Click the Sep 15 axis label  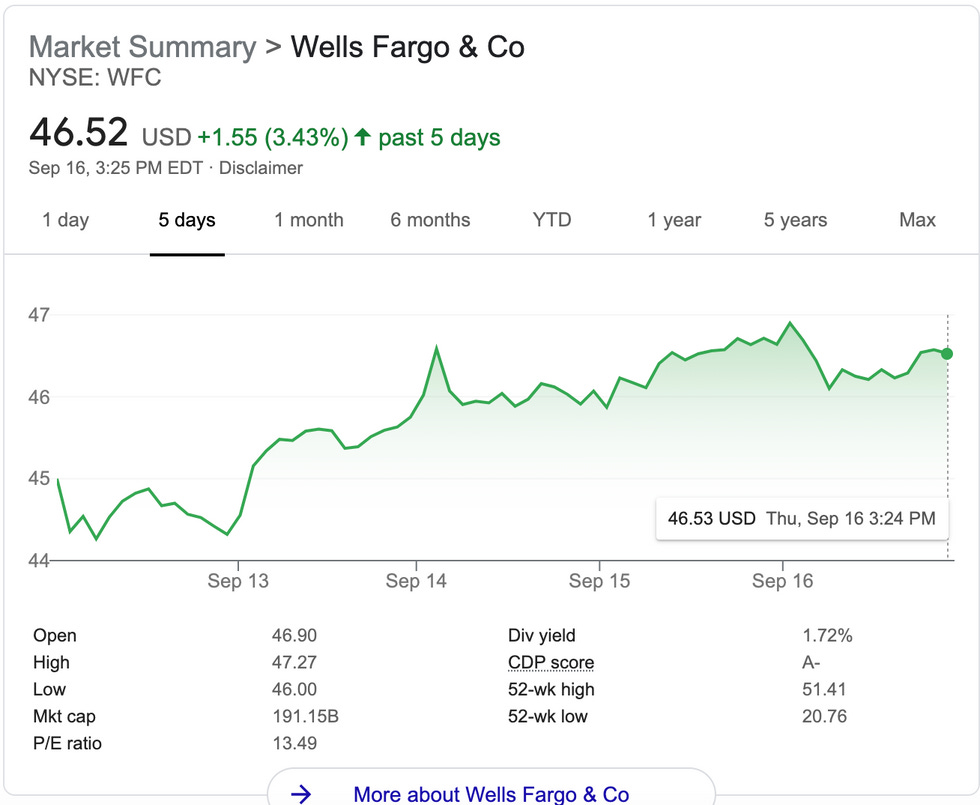click(599, 581)
